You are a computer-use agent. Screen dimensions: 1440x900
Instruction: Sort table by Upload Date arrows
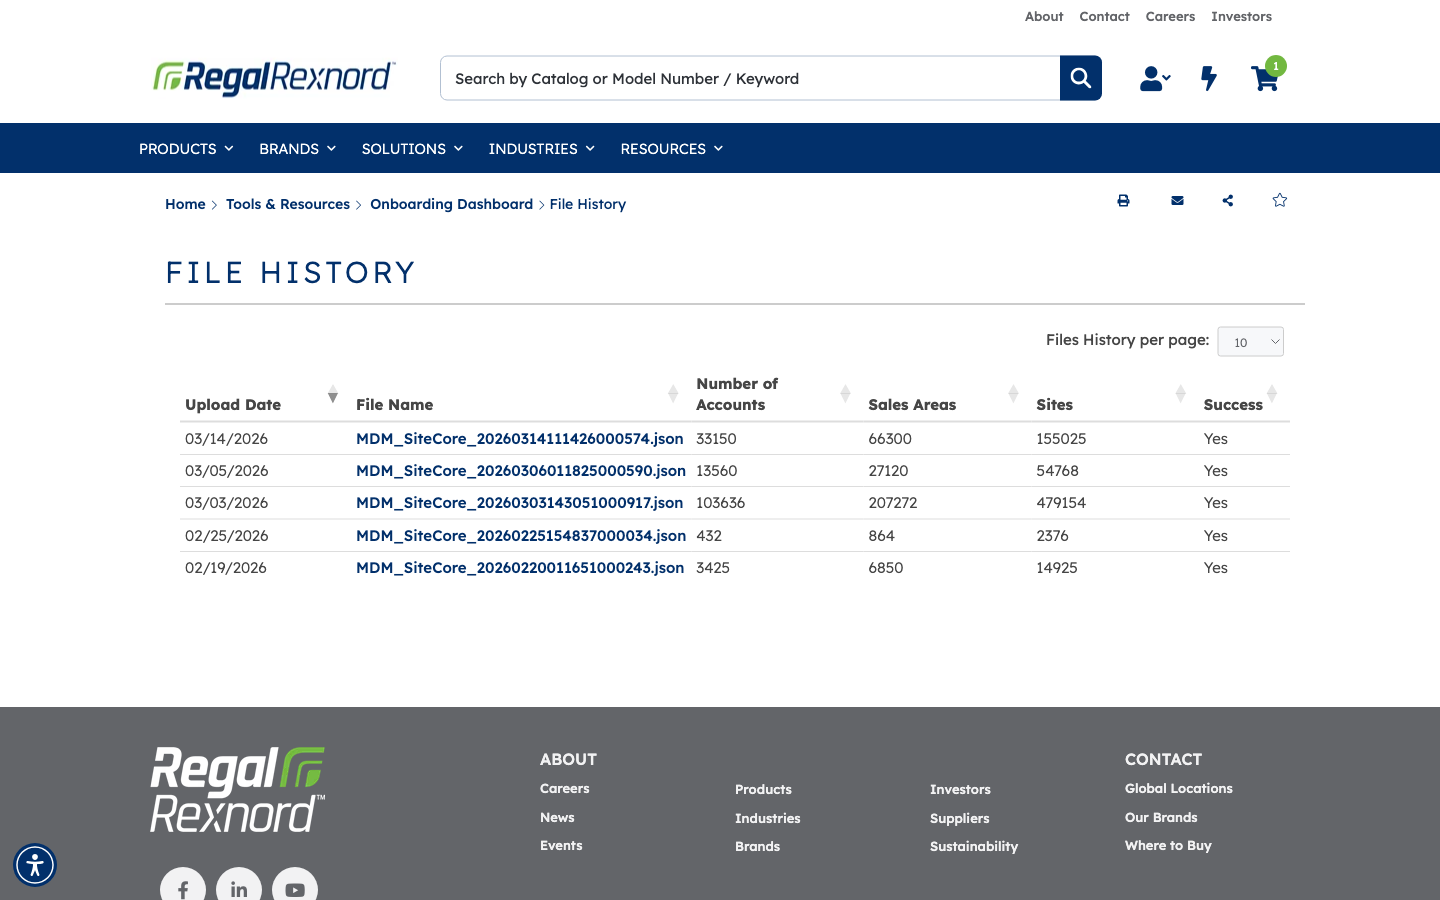pos(332,395)
